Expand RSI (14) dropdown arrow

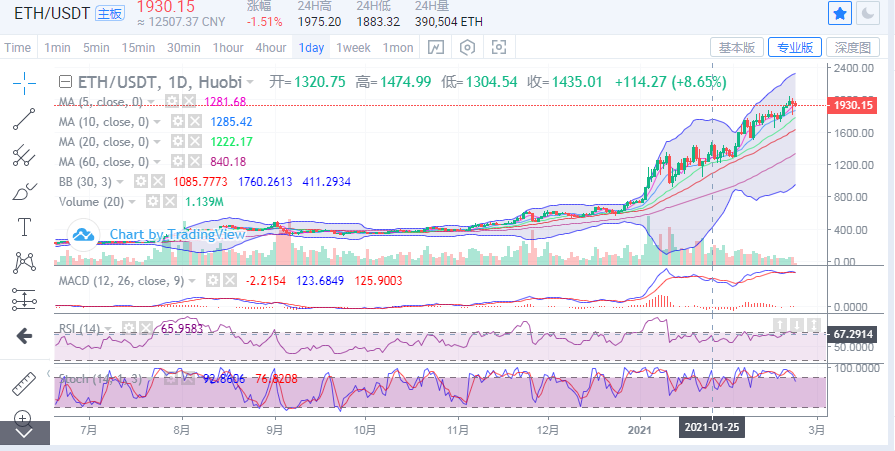[x=108, y=329]
